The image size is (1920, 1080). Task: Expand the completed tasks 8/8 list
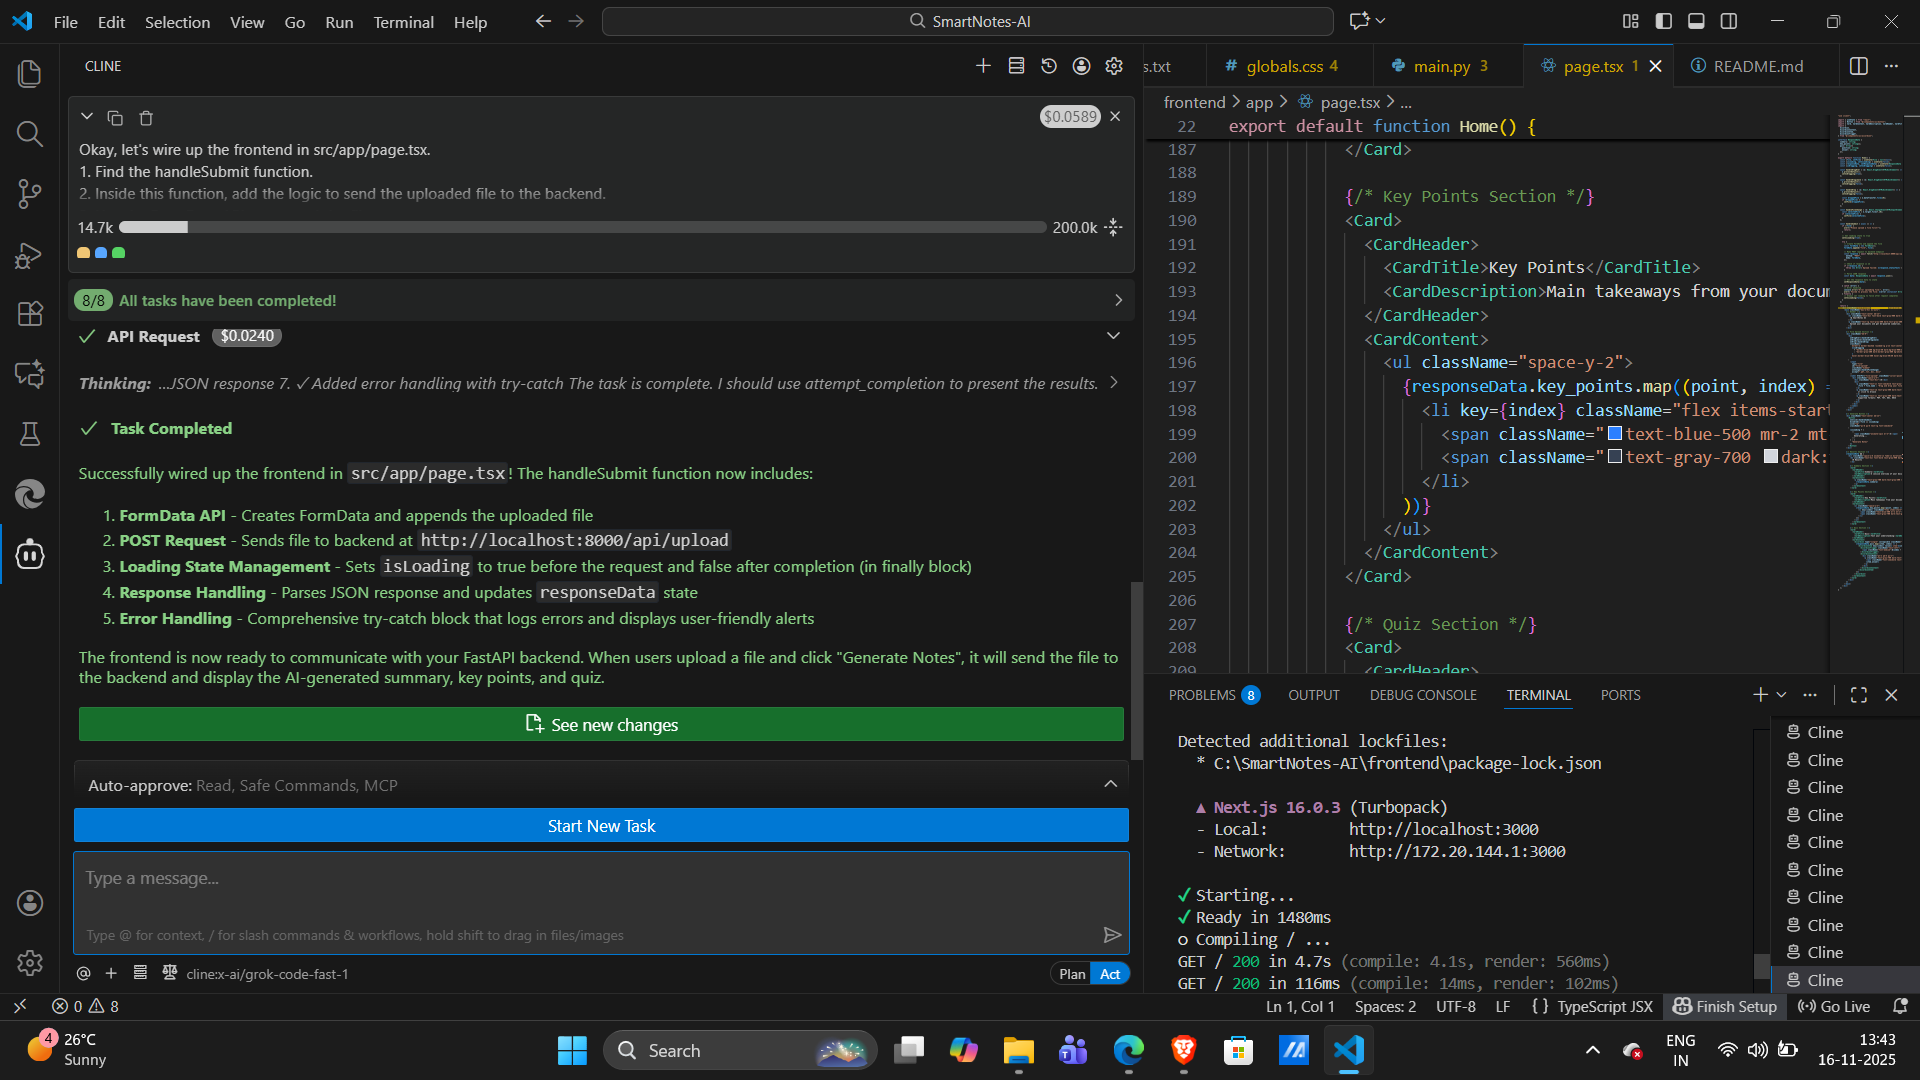tap(1118, 301)
